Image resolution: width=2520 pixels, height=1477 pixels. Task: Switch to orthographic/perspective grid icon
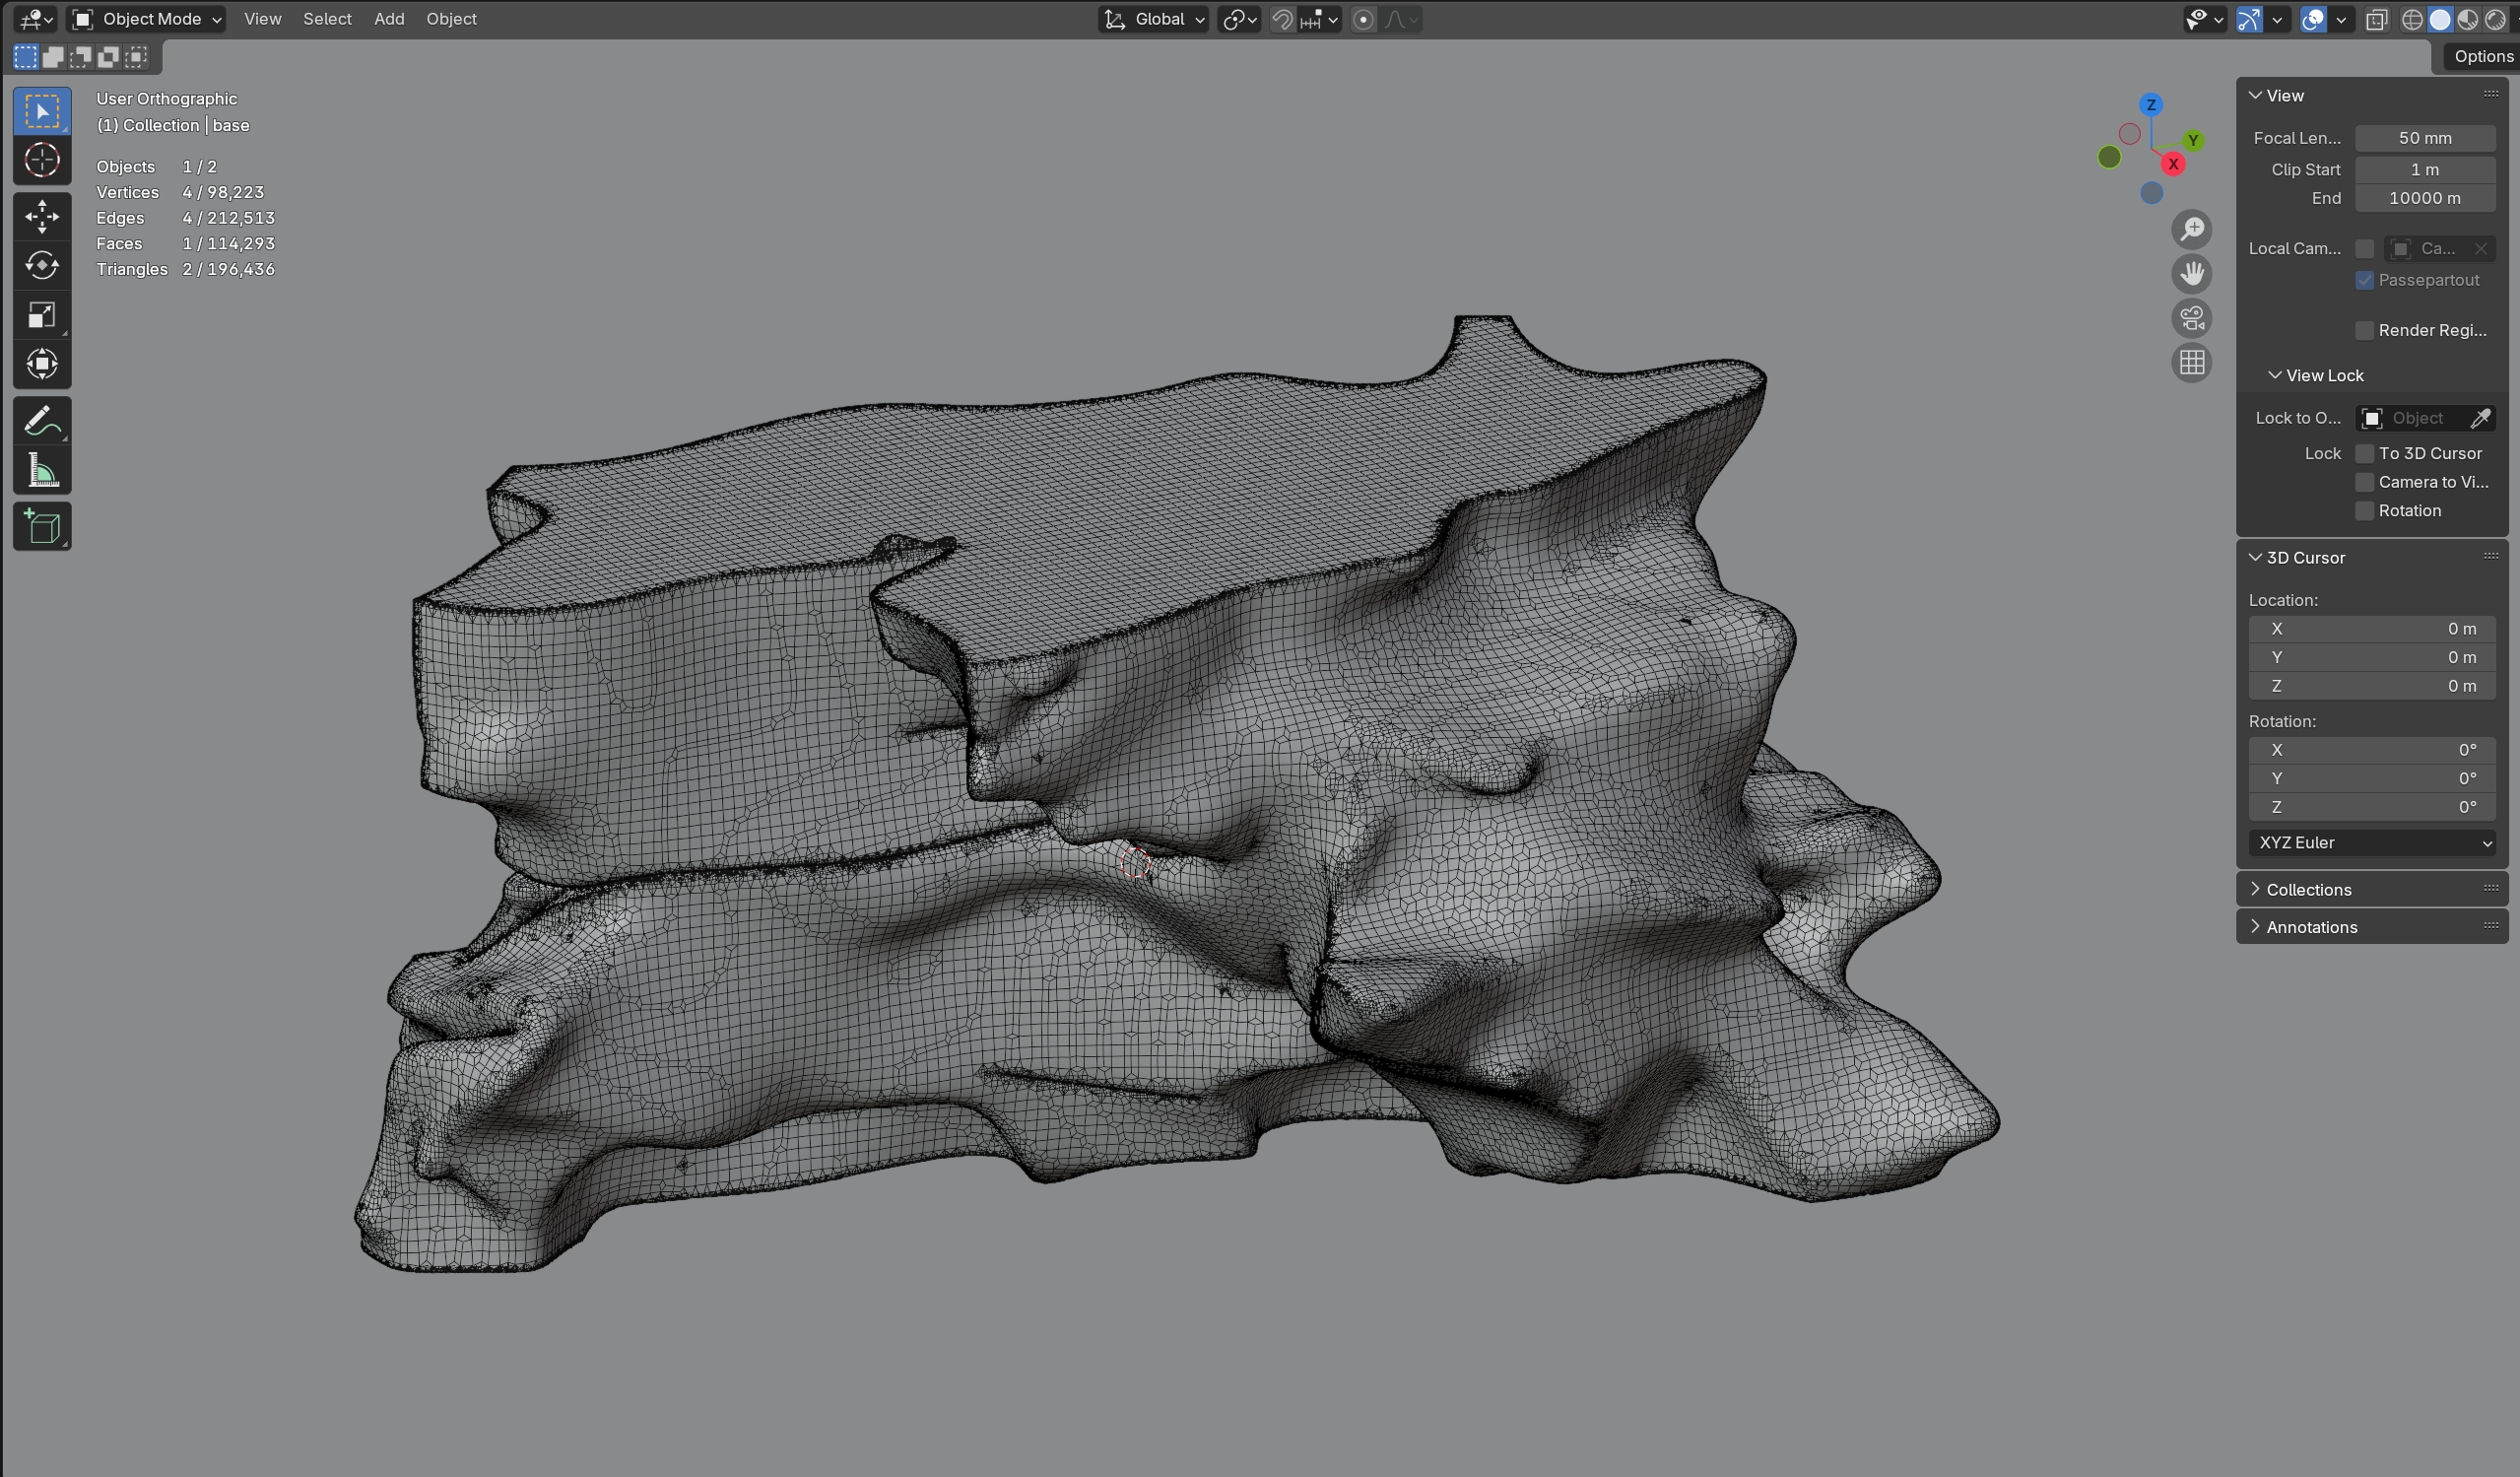2192,363
